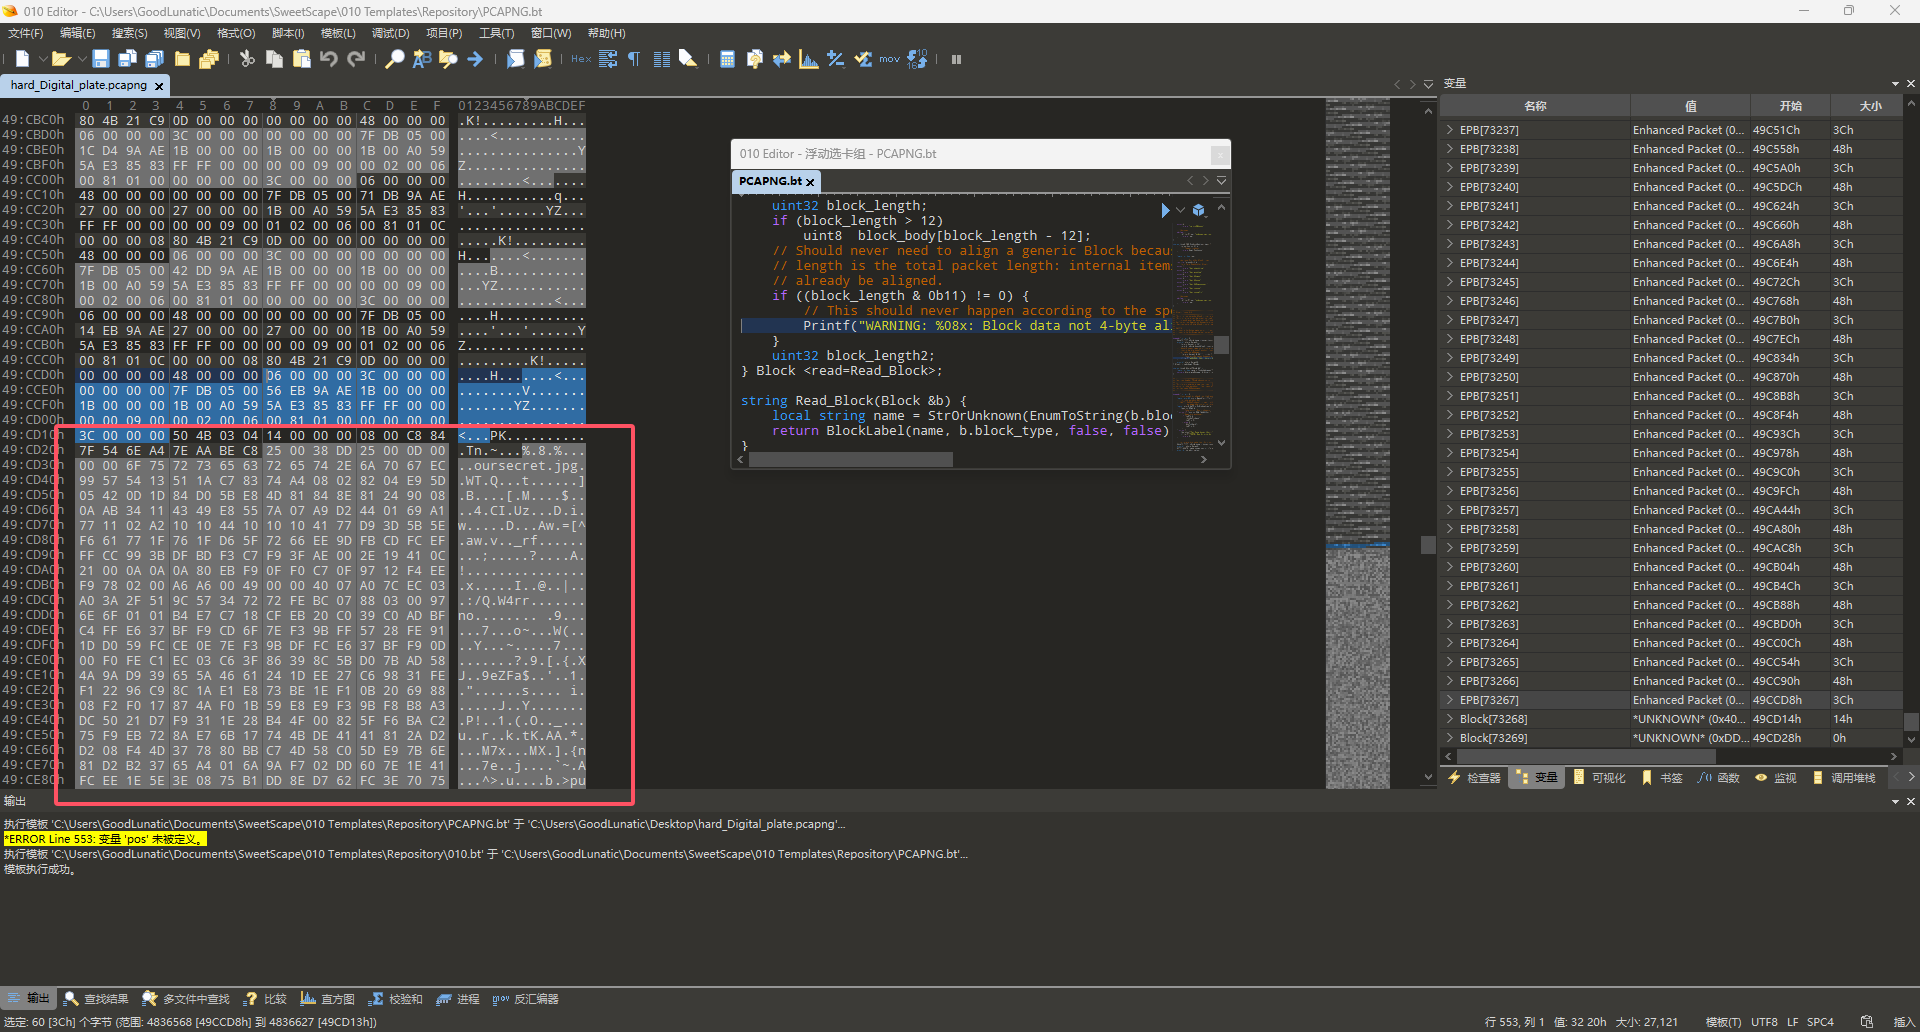Viewport: 1920px width, 1032px height.
Task: Click the 名称 column header
Action: (x=1536, y=106)
